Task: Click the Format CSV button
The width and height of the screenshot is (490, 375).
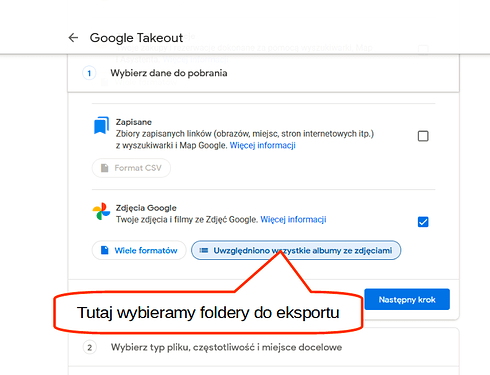Action: 131,168
